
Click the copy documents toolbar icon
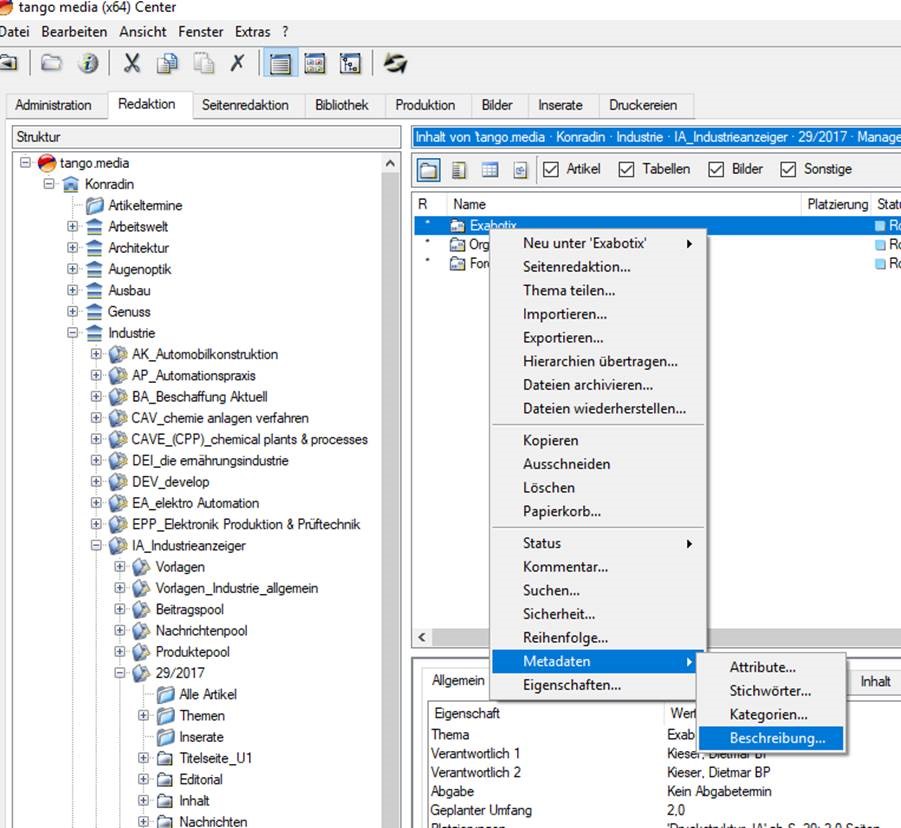168,63
